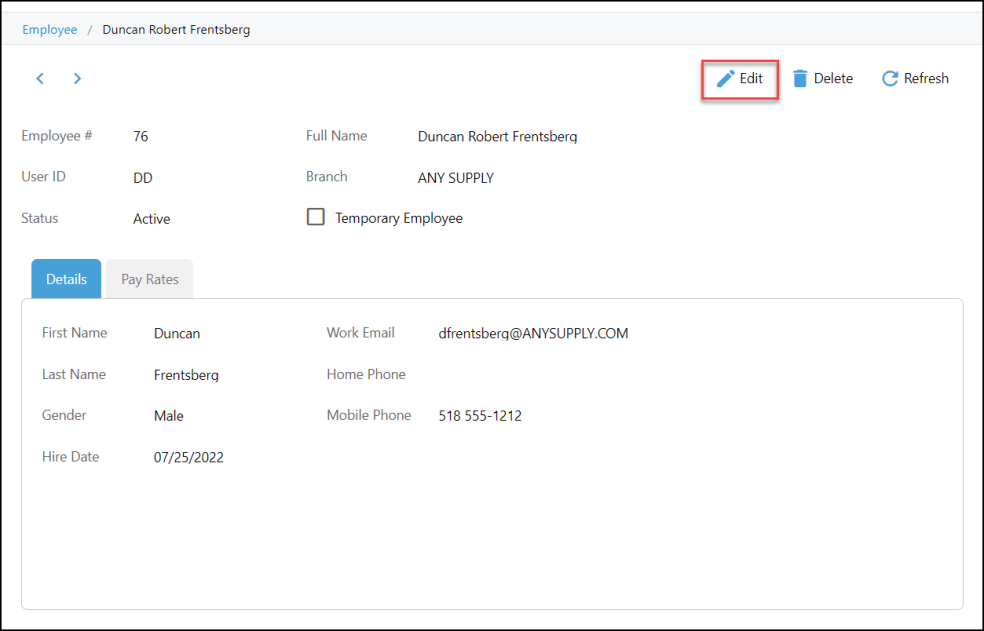The height and width of the screenshot is (631, 984).
Task: Click the Status value Active
Action: coord(151,219)
